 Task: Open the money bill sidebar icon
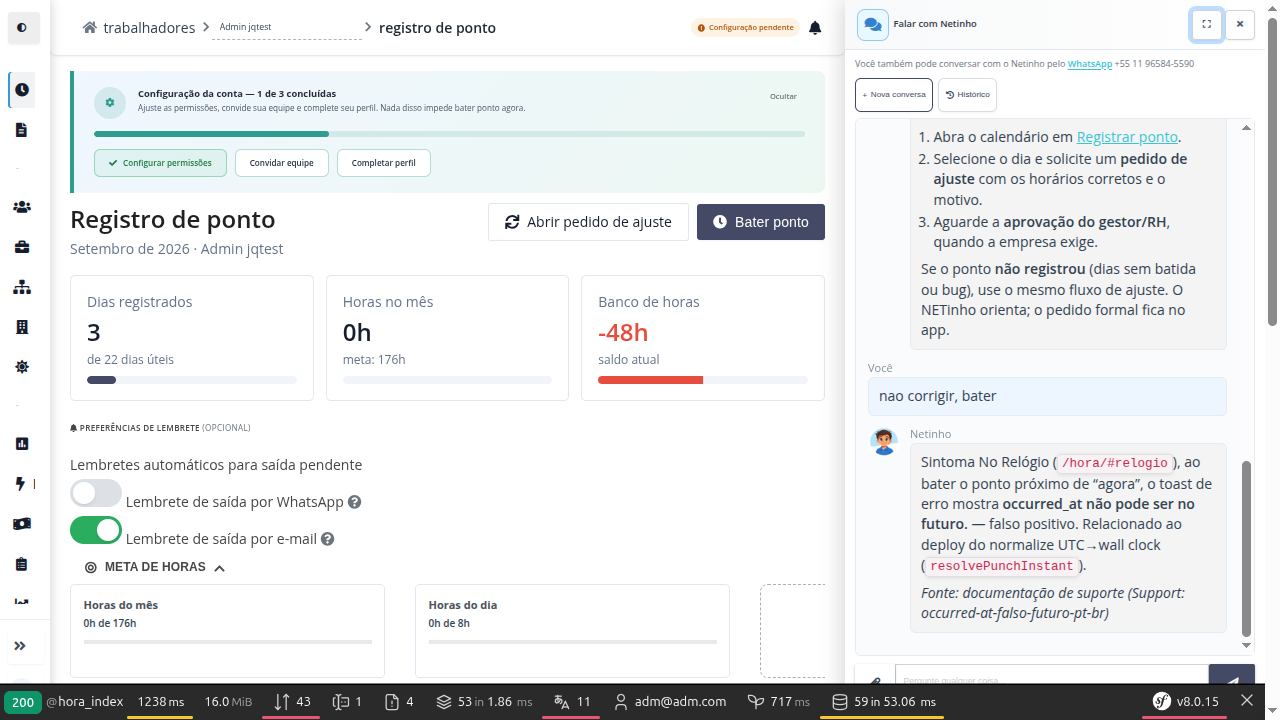point(22,524)
